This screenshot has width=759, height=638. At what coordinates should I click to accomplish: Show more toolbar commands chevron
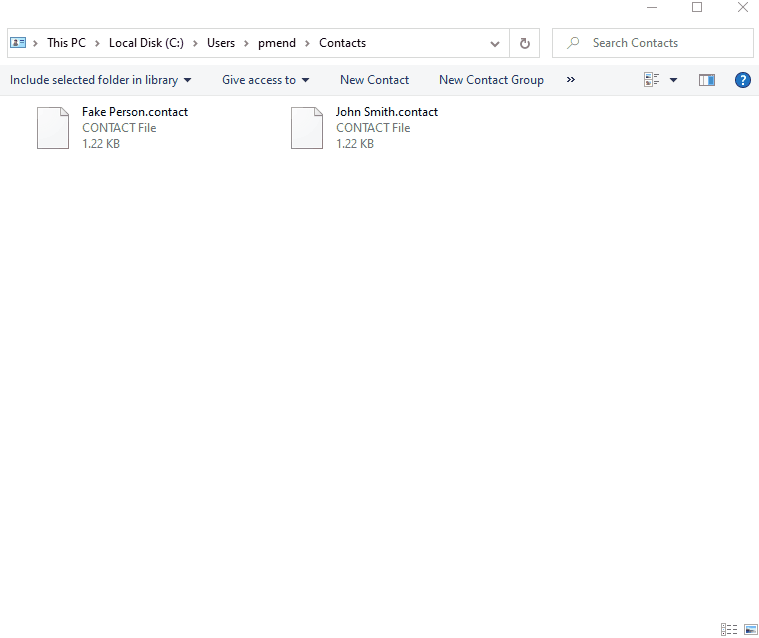tap(571, 80)
